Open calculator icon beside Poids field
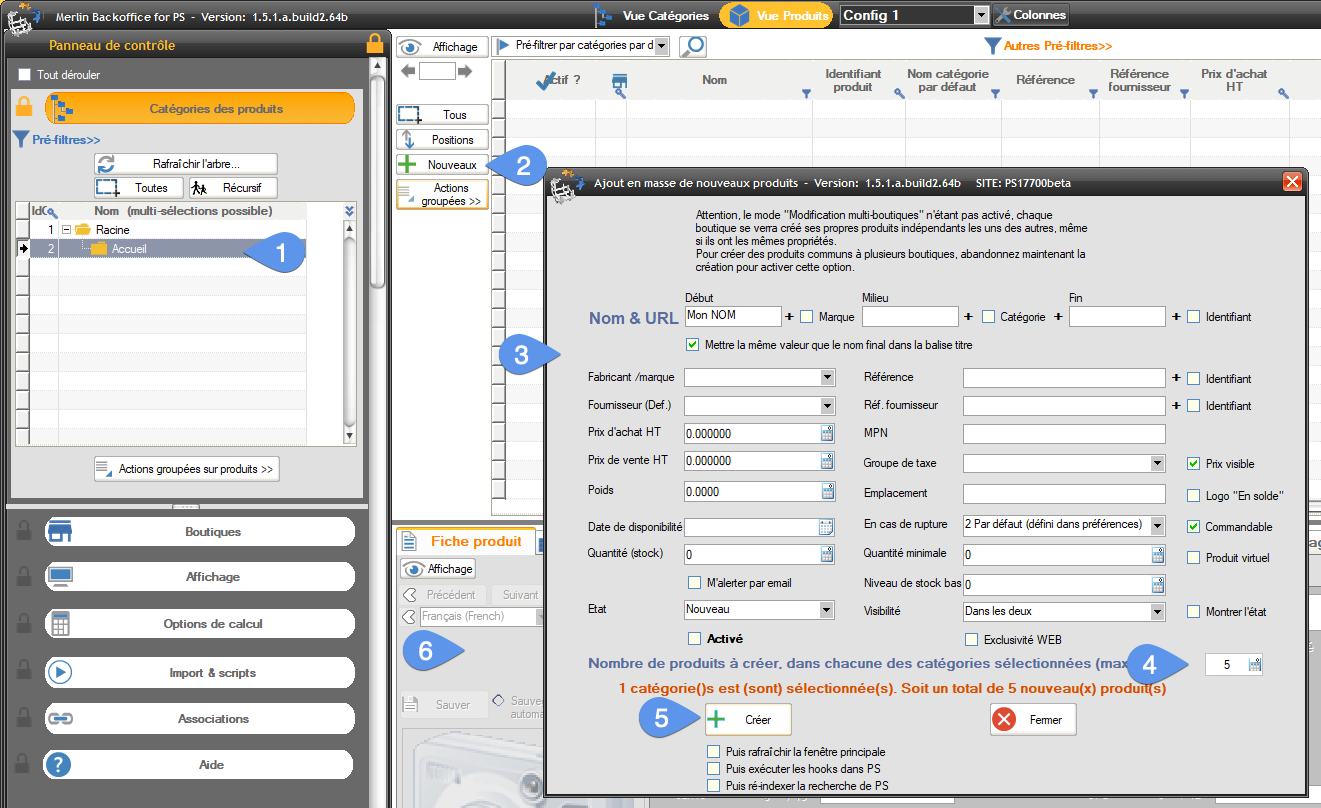1321x808 pixels. click(x=827, y=491)
